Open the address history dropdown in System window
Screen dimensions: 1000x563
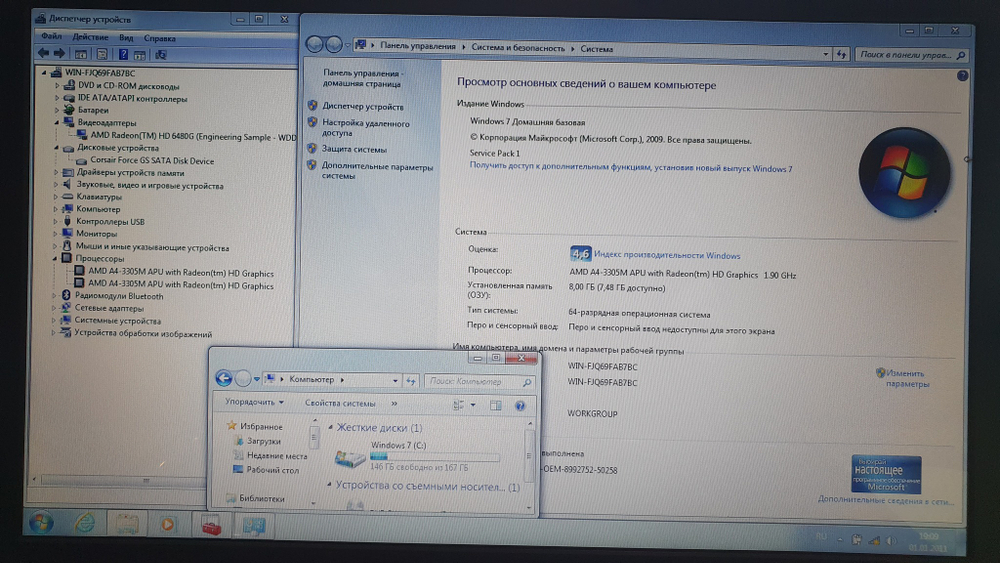click(826, 54)
